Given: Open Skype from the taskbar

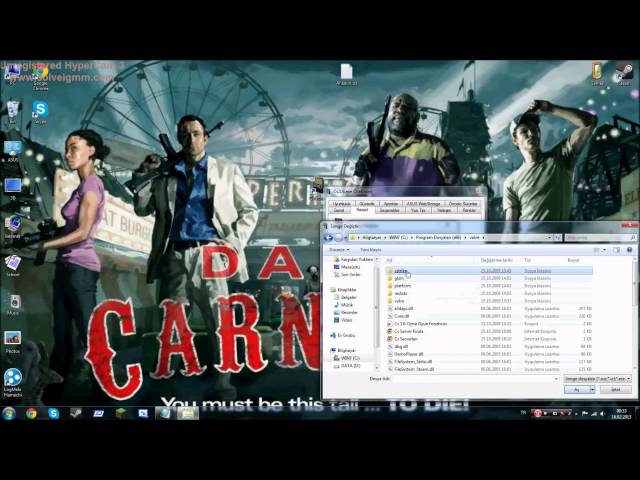Looking at the screenshot, I should (53, 413).
